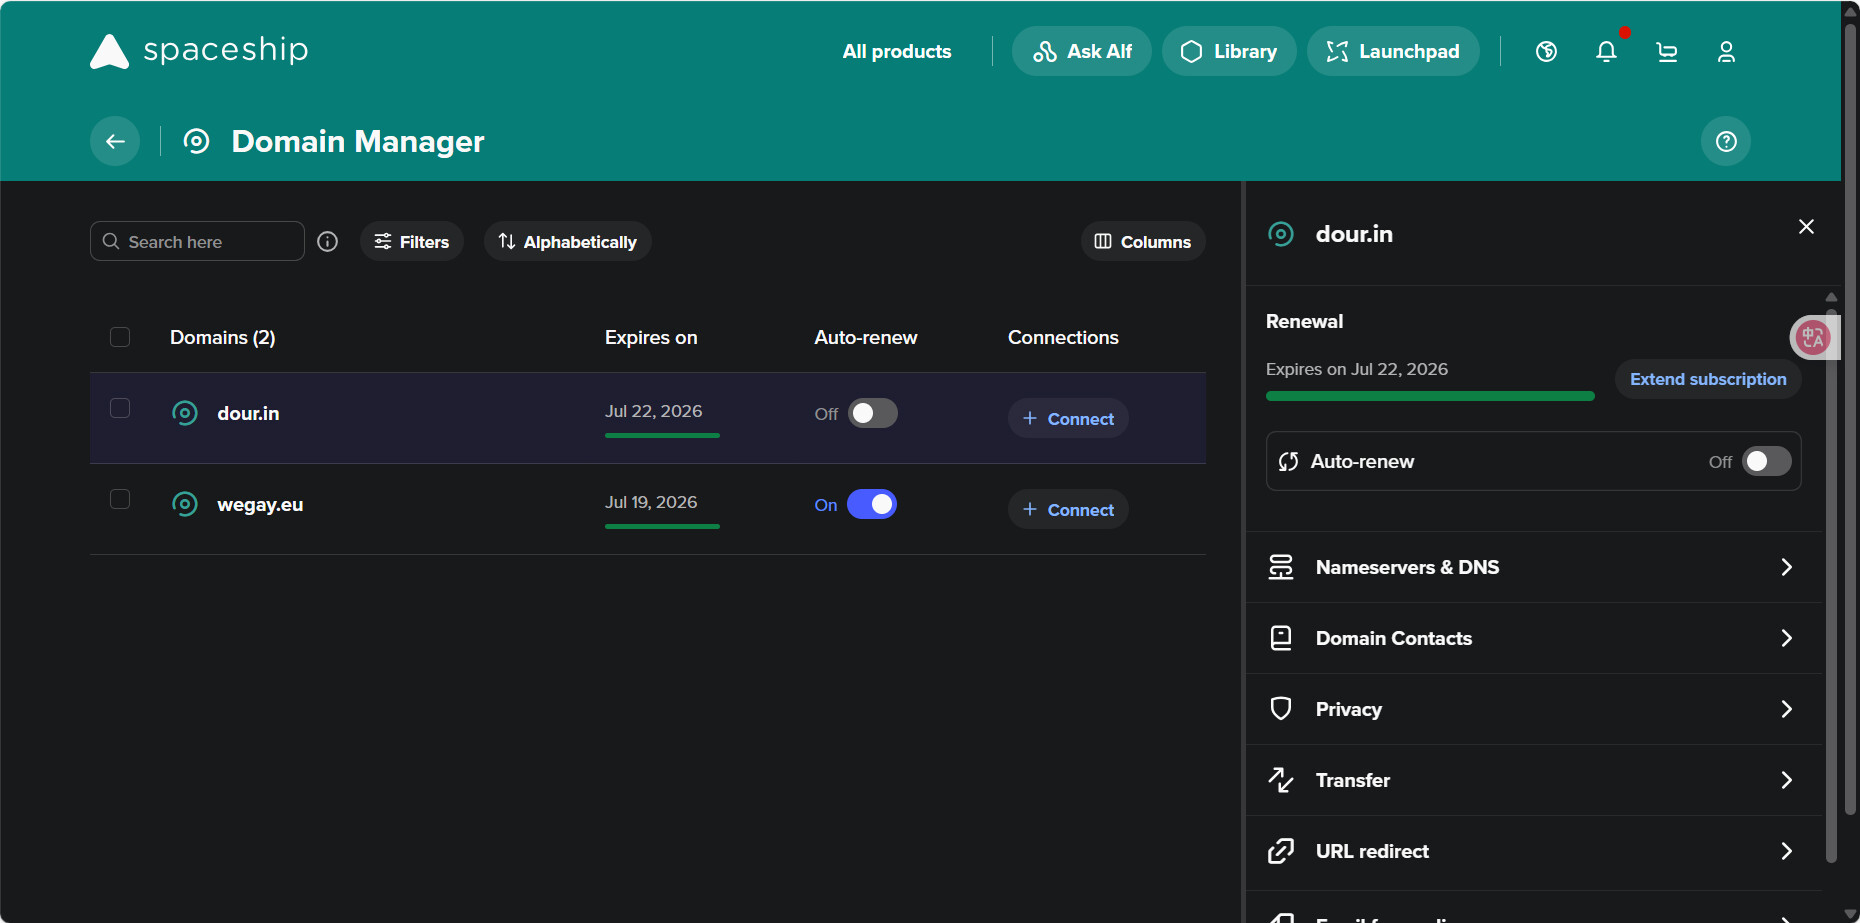Expand Privacy section
This screenshot has width=1860, height=923.
[1534, 709]
